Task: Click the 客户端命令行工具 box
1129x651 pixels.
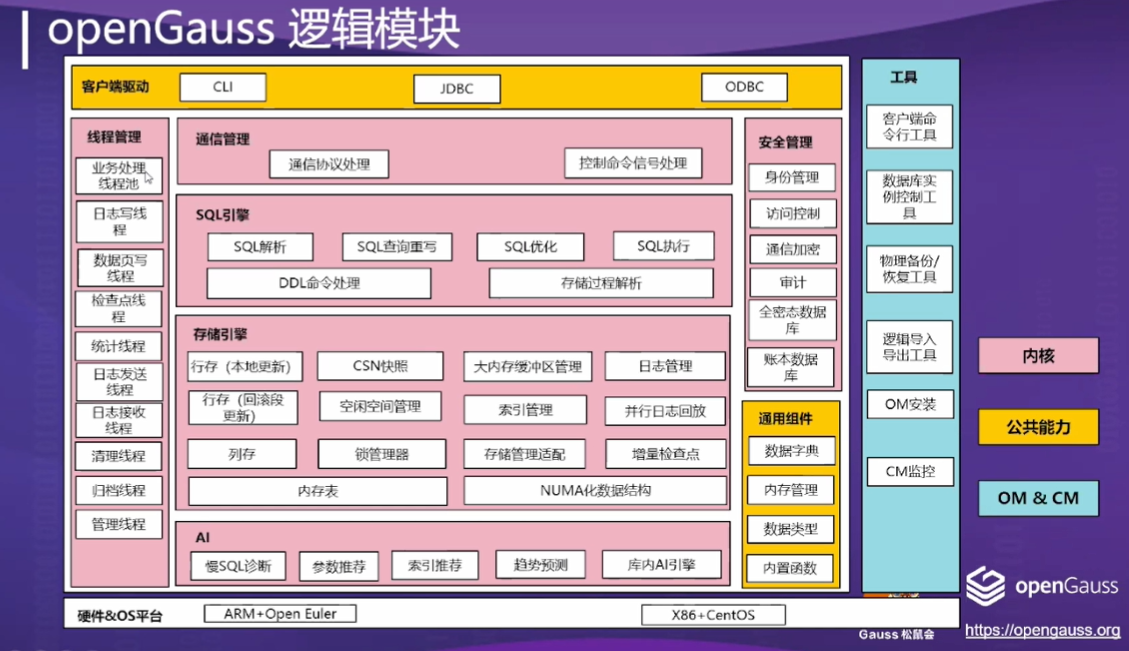Action: [909, 127]
